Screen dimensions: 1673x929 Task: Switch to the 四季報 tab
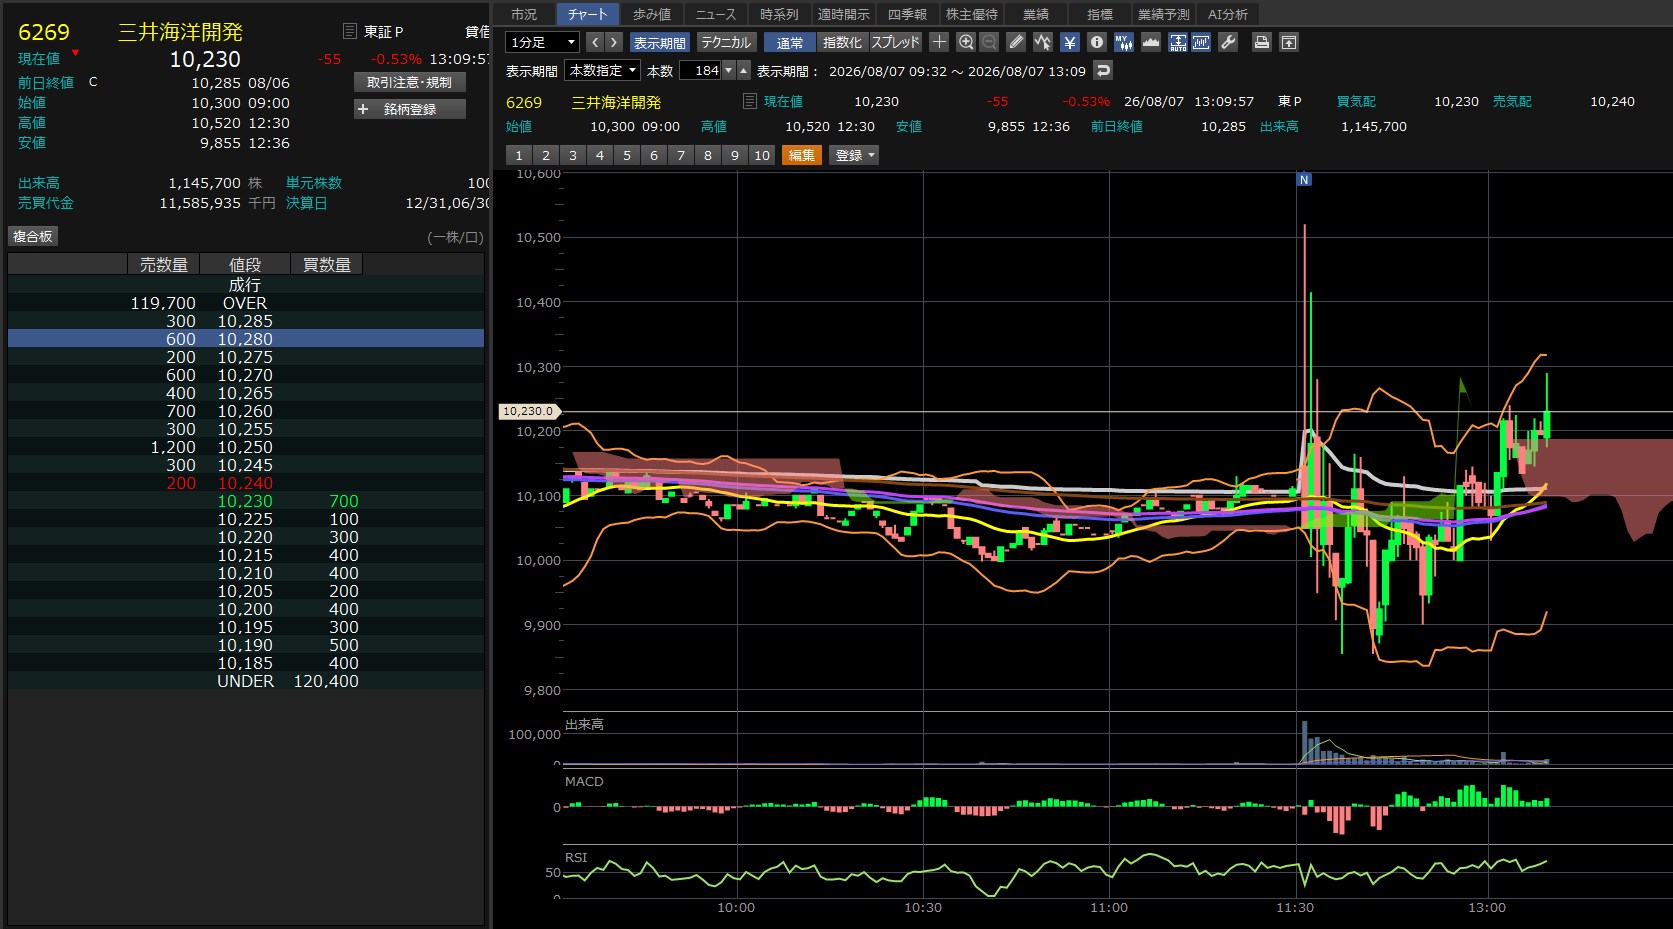click(908, 14)
